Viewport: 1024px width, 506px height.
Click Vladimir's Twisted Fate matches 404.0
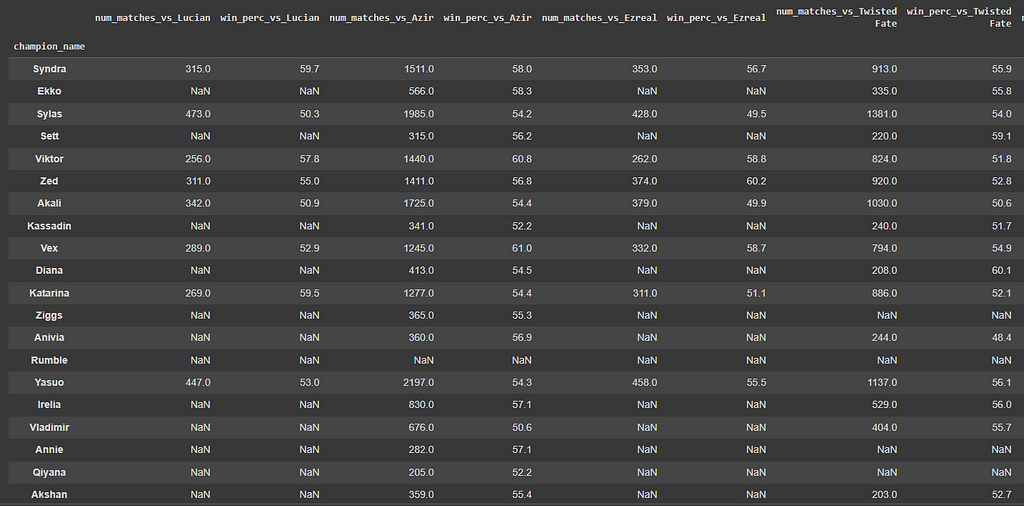(x=884, y=428)
